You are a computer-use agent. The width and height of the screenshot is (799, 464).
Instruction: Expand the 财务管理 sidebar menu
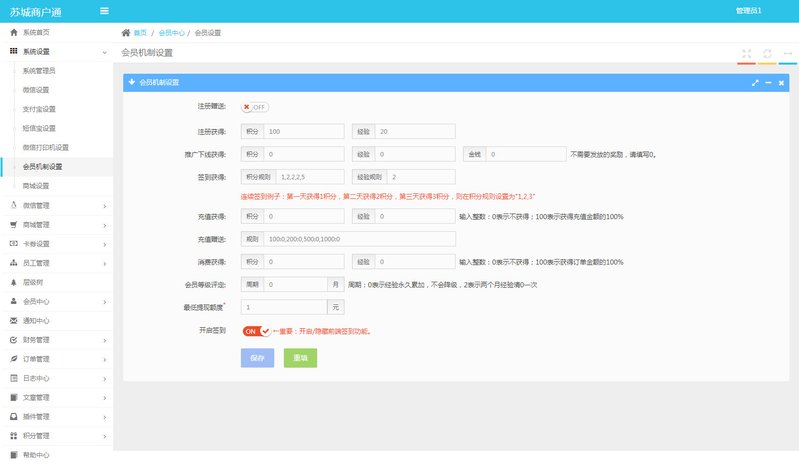[x=56, y=340]
